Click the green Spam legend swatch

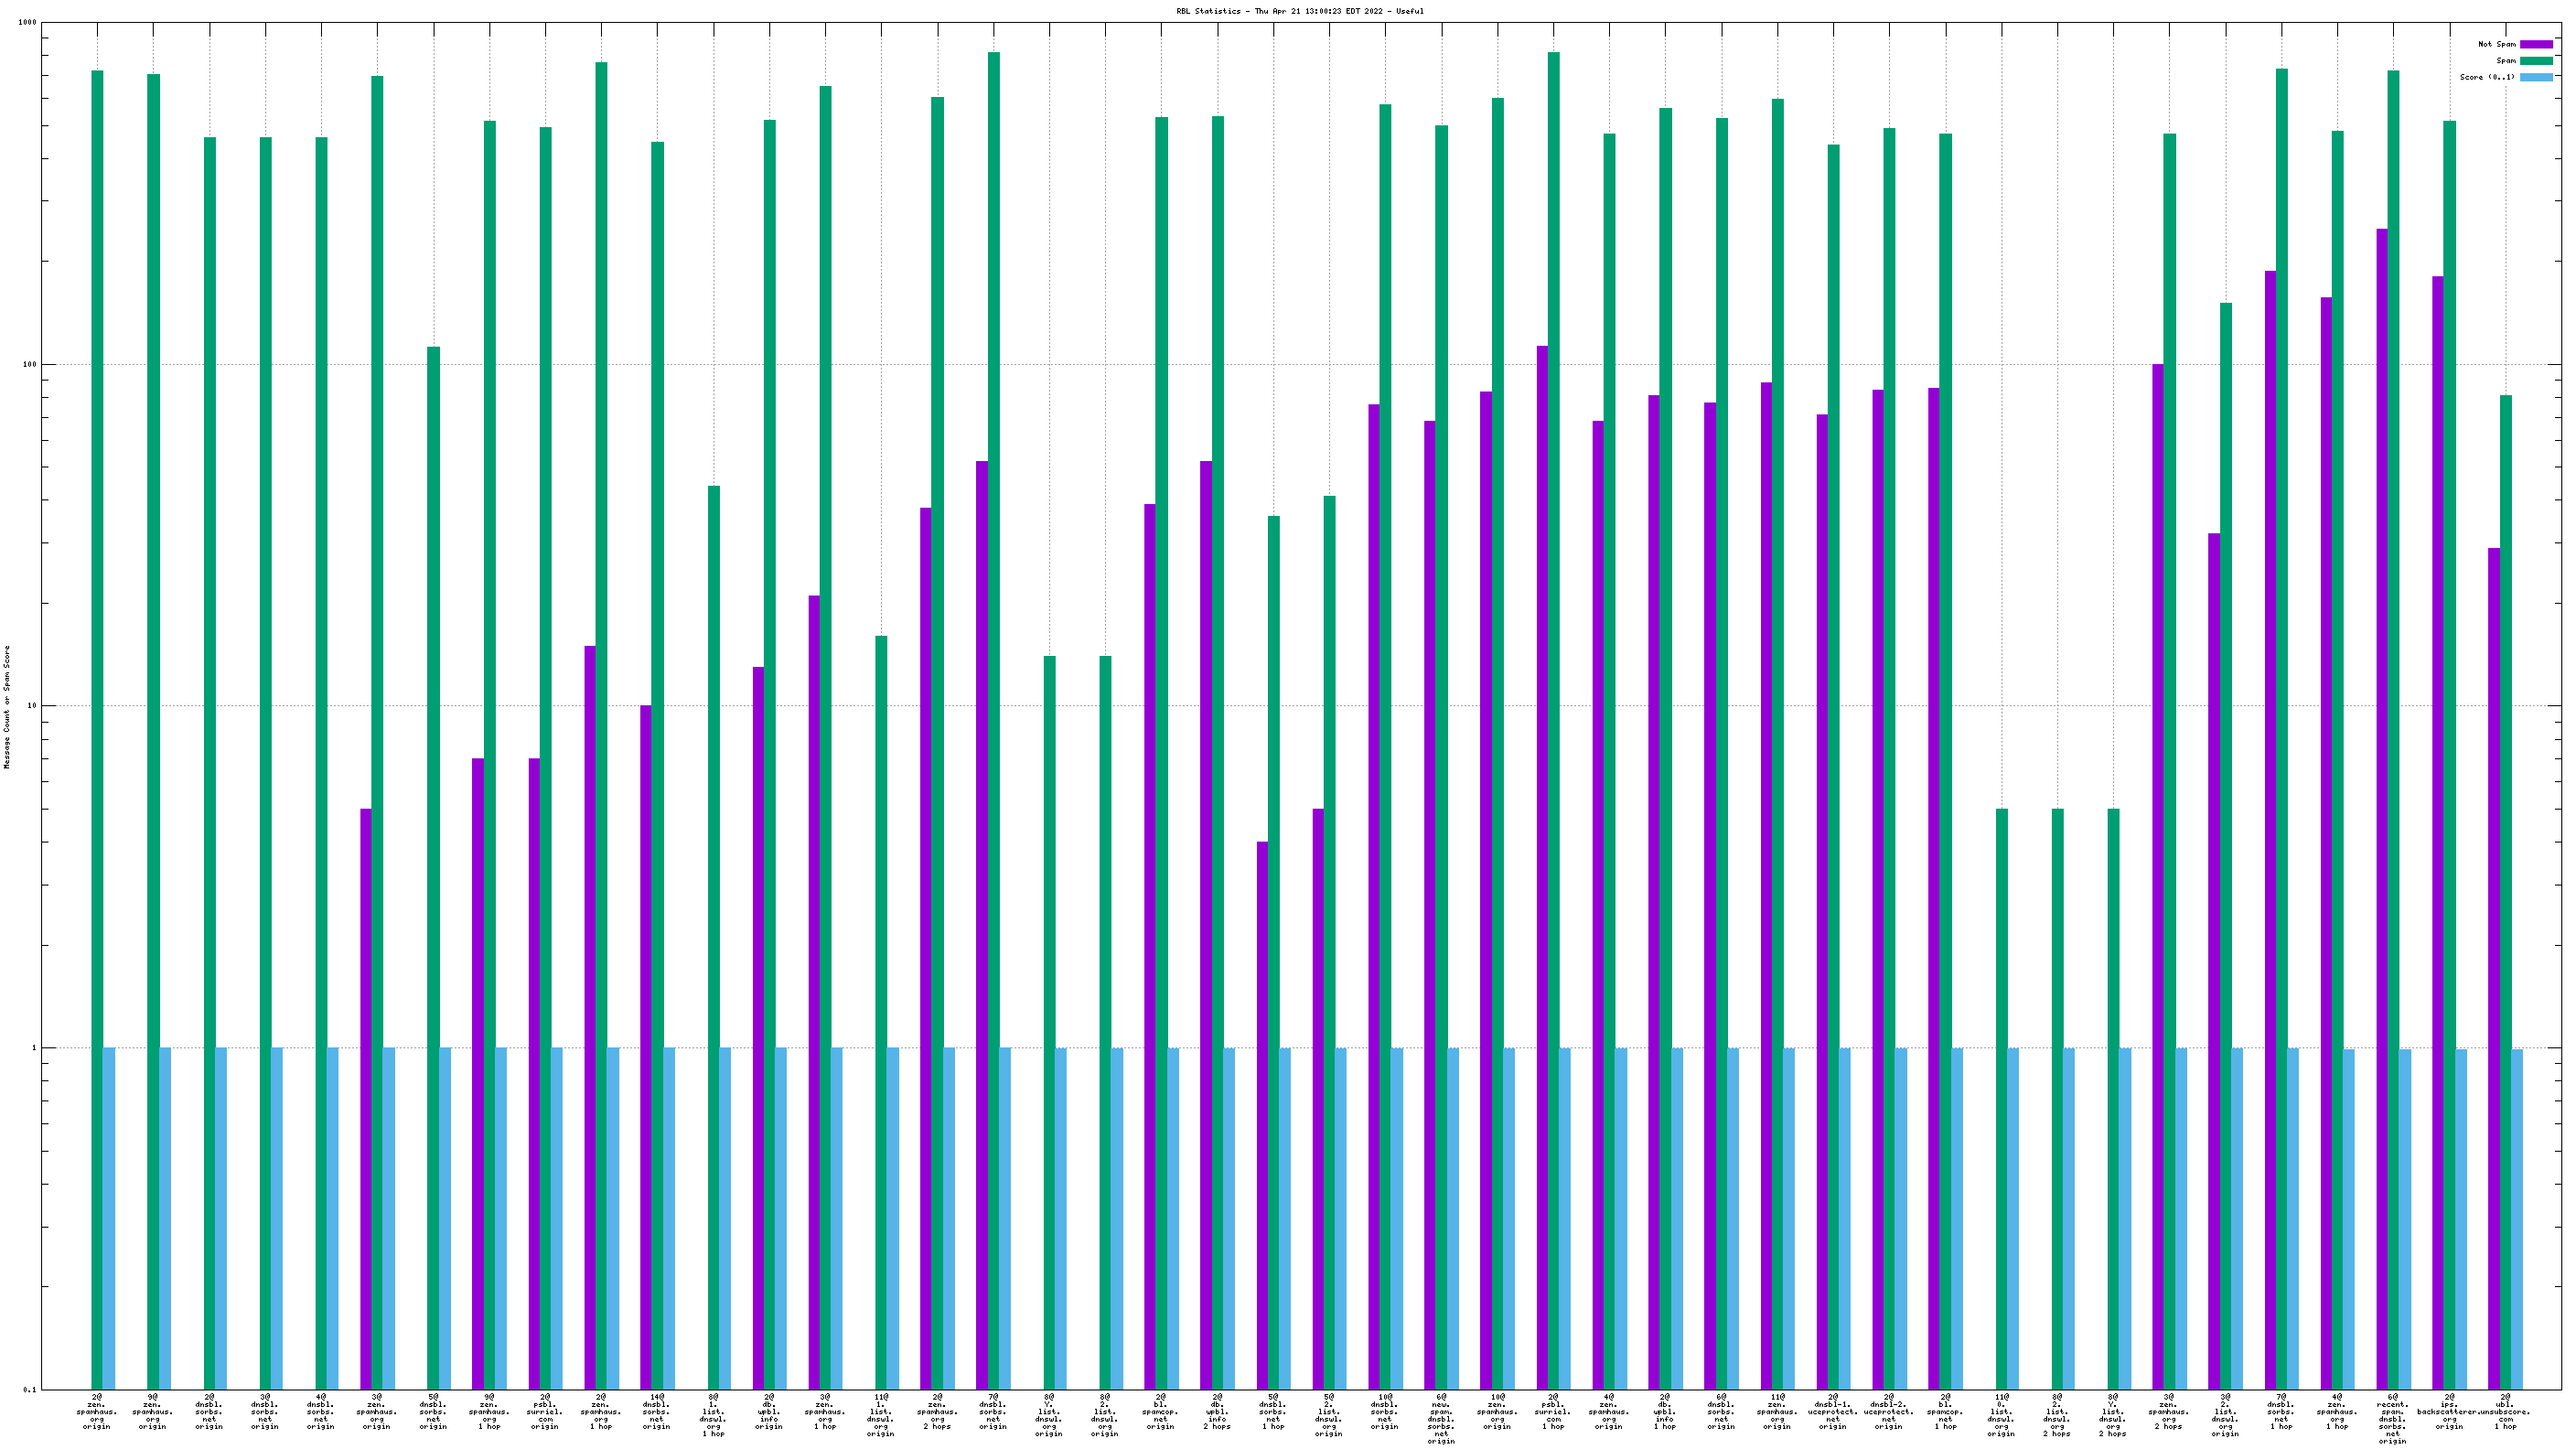(2535, 61)
